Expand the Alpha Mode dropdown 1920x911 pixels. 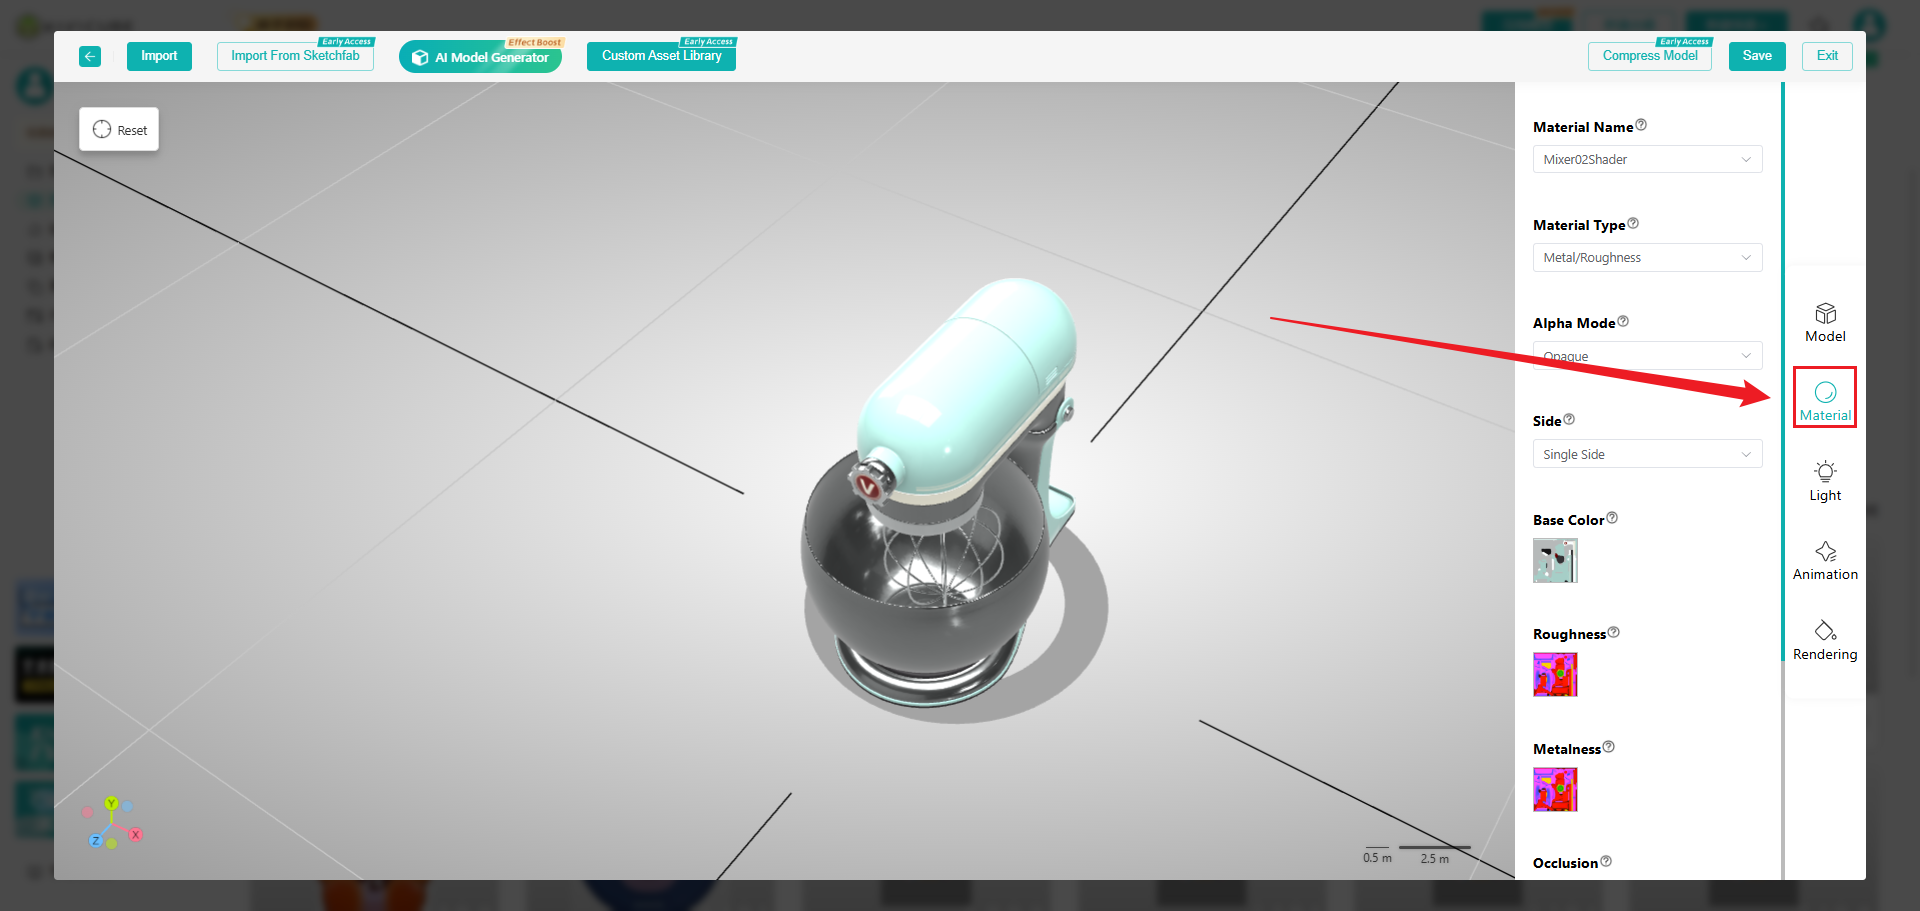[1647, 356]
